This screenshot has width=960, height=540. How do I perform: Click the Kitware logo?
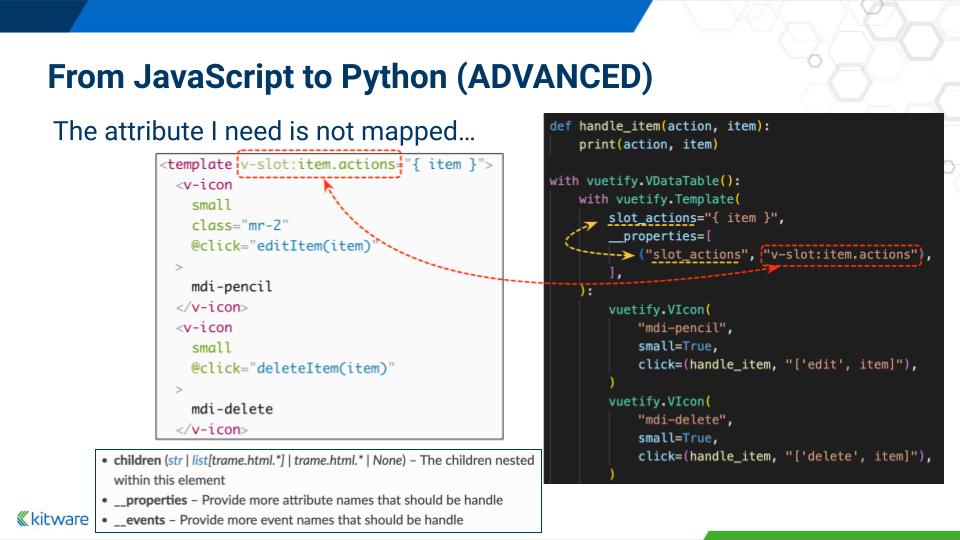(x=53, y=519)
